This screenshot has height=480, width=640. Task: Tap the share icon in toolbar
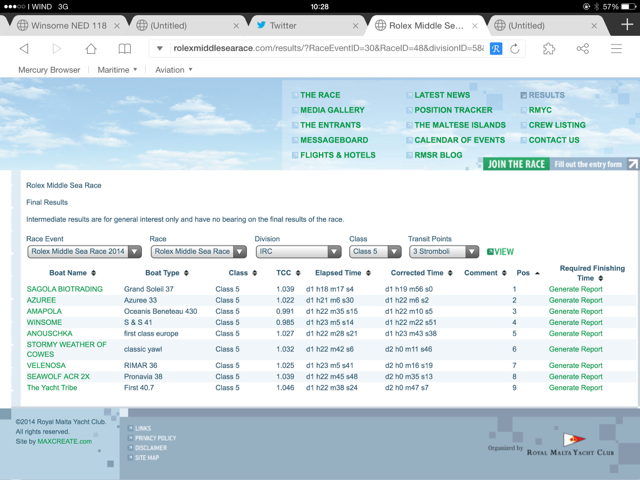click(x=582, y=49)
